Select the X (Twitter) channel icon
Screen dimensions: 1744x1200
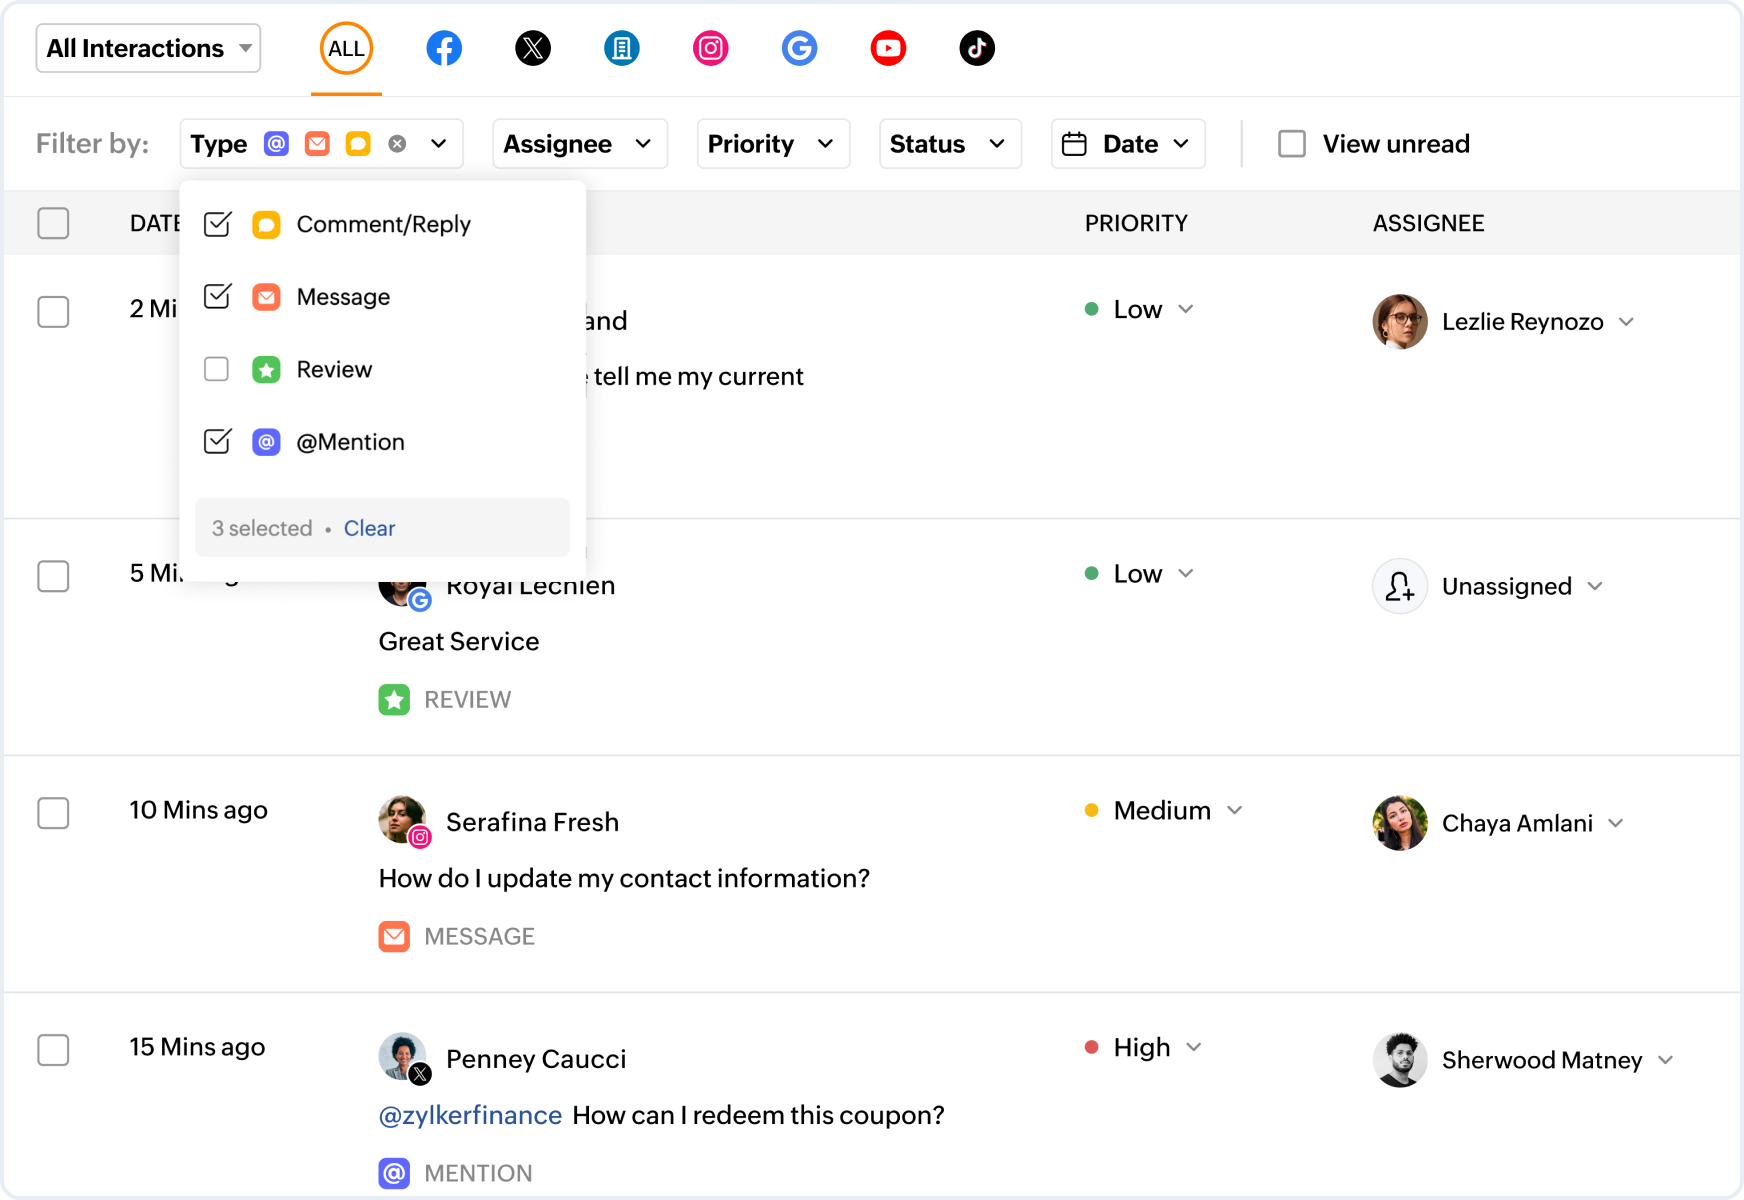tap(533, 47)
